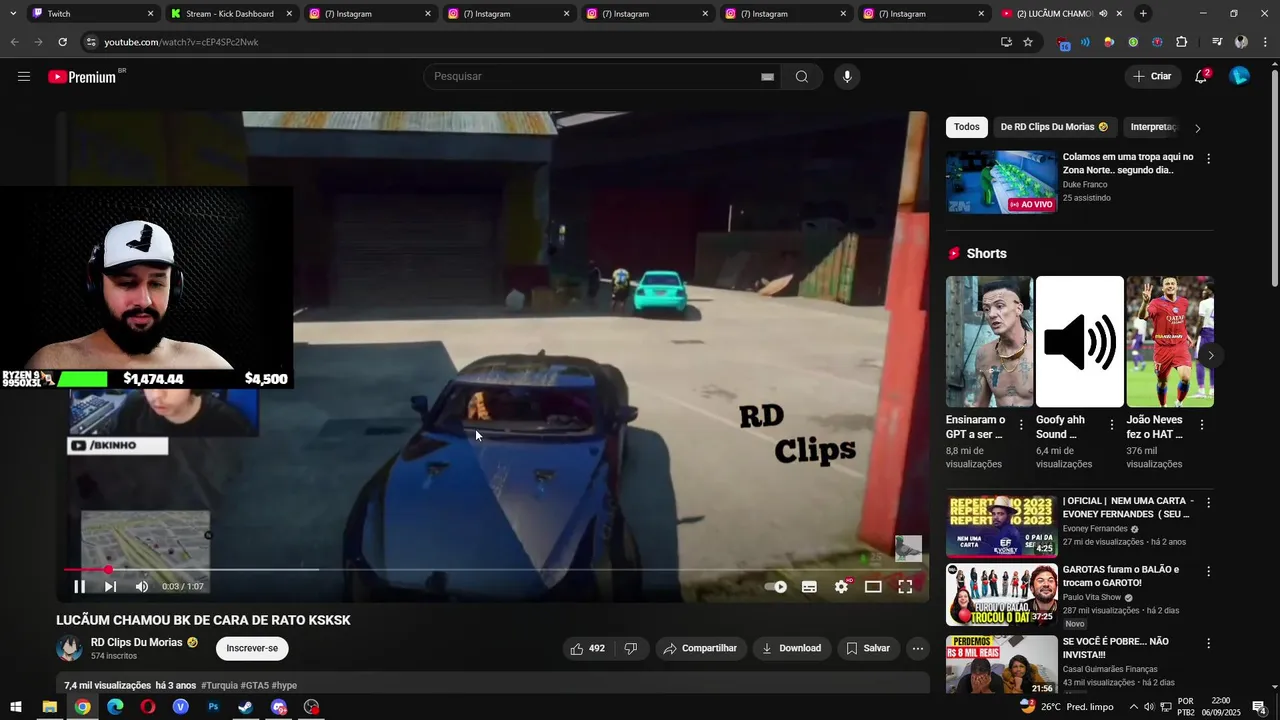This screenshot has height=720, width=1280.
Task: Show more filter chips with the arrow
Action: click(x=1198, y=128)
